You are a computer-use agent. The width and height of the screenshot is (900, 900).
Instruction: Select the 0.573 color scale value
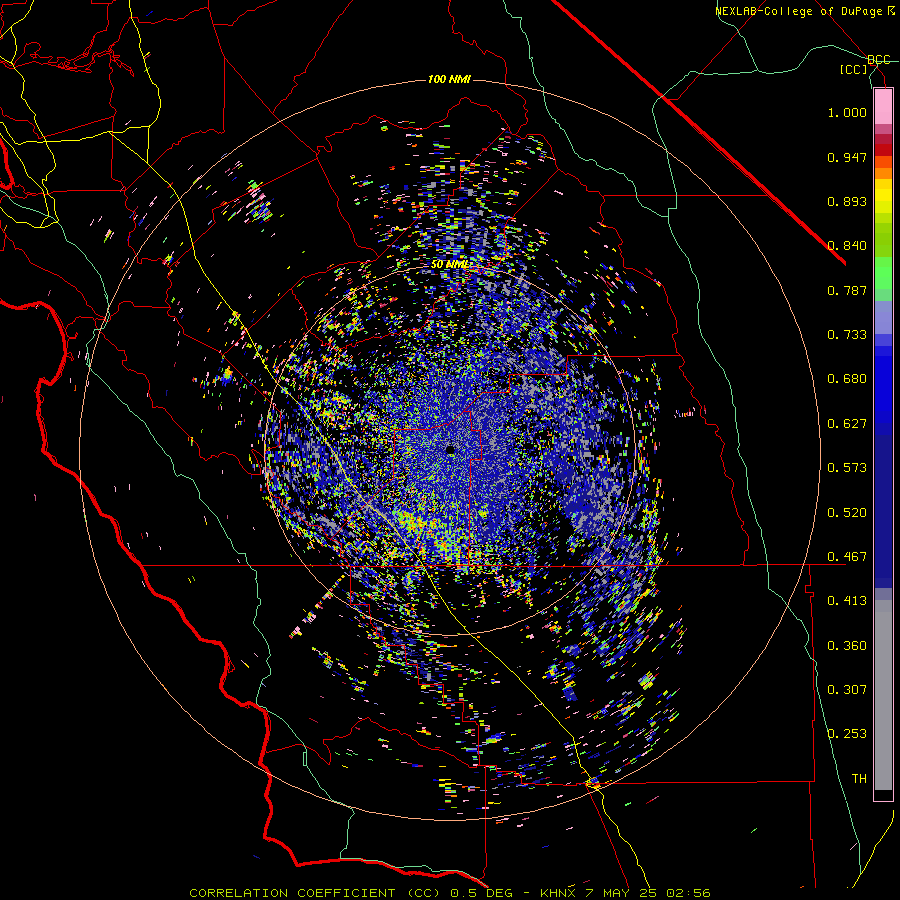(847, 468)
